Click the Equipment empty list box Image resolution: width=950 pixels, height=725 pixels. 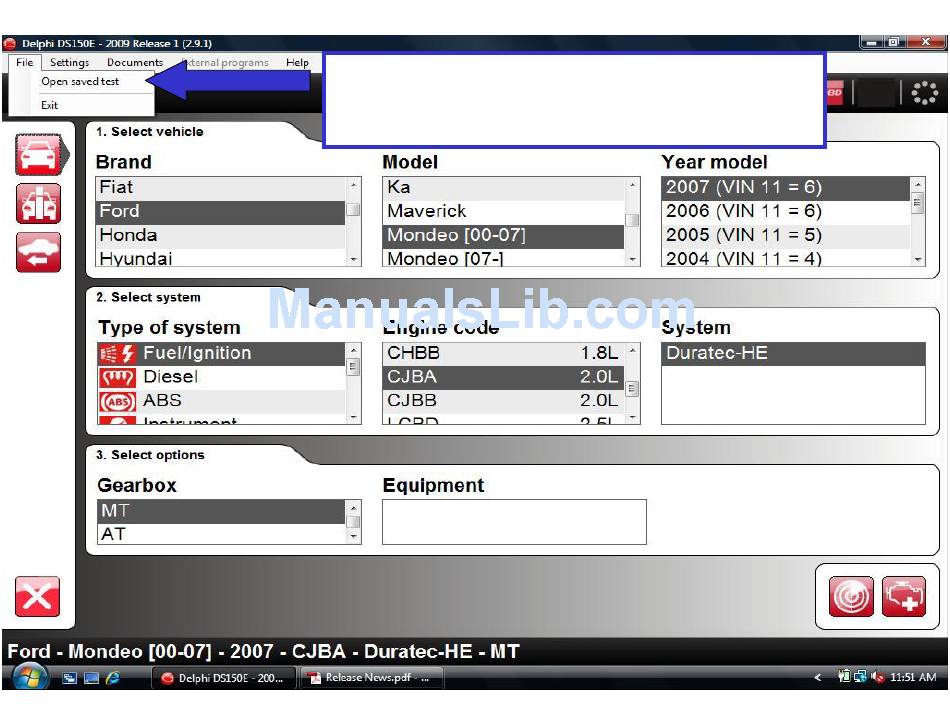pos(514,522)
